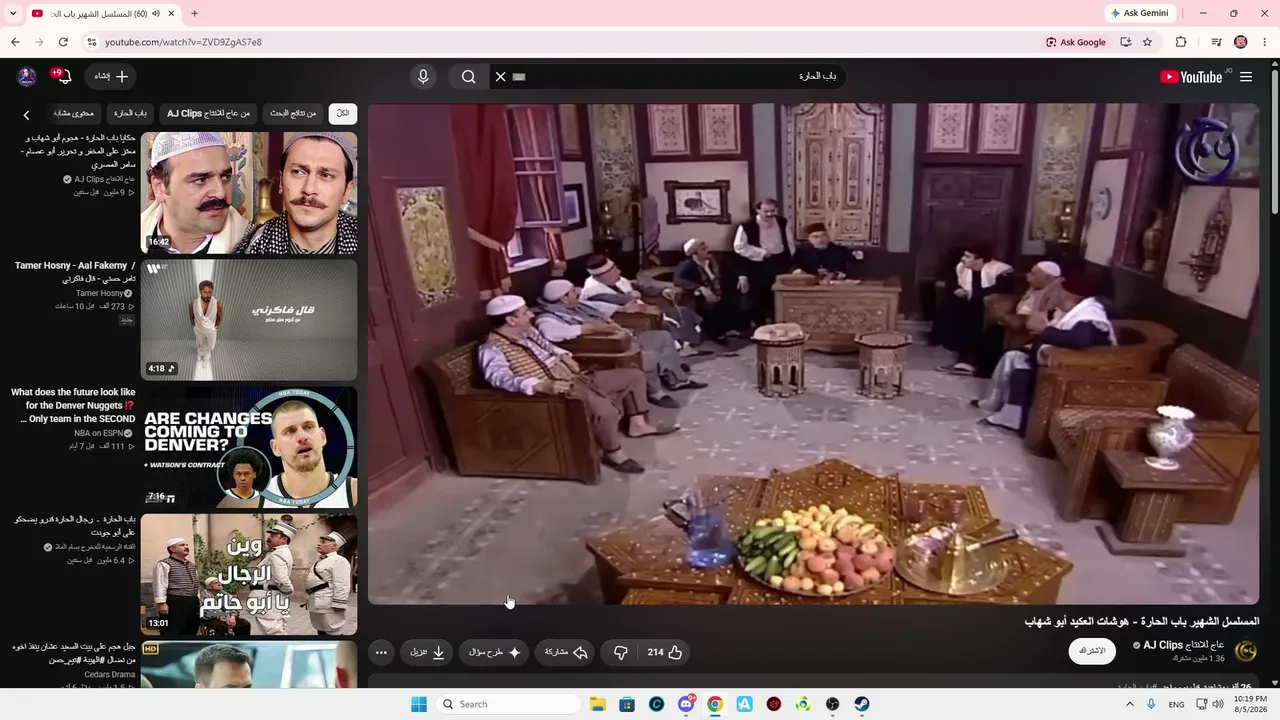1280x720 pixels.
Task: Open the YouTube Create (إنشاء) menu
Action: point(111,77)
